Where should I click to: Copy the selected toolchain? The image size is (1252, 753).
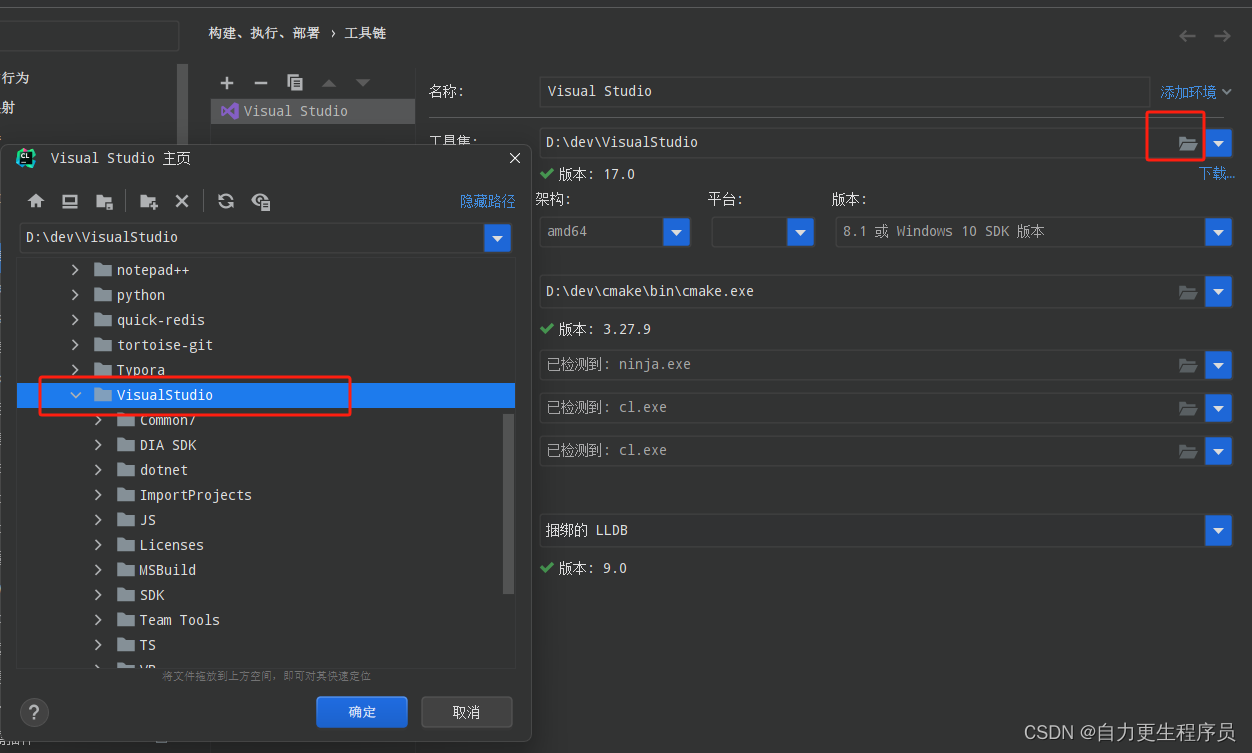click(x=295, y=83)
